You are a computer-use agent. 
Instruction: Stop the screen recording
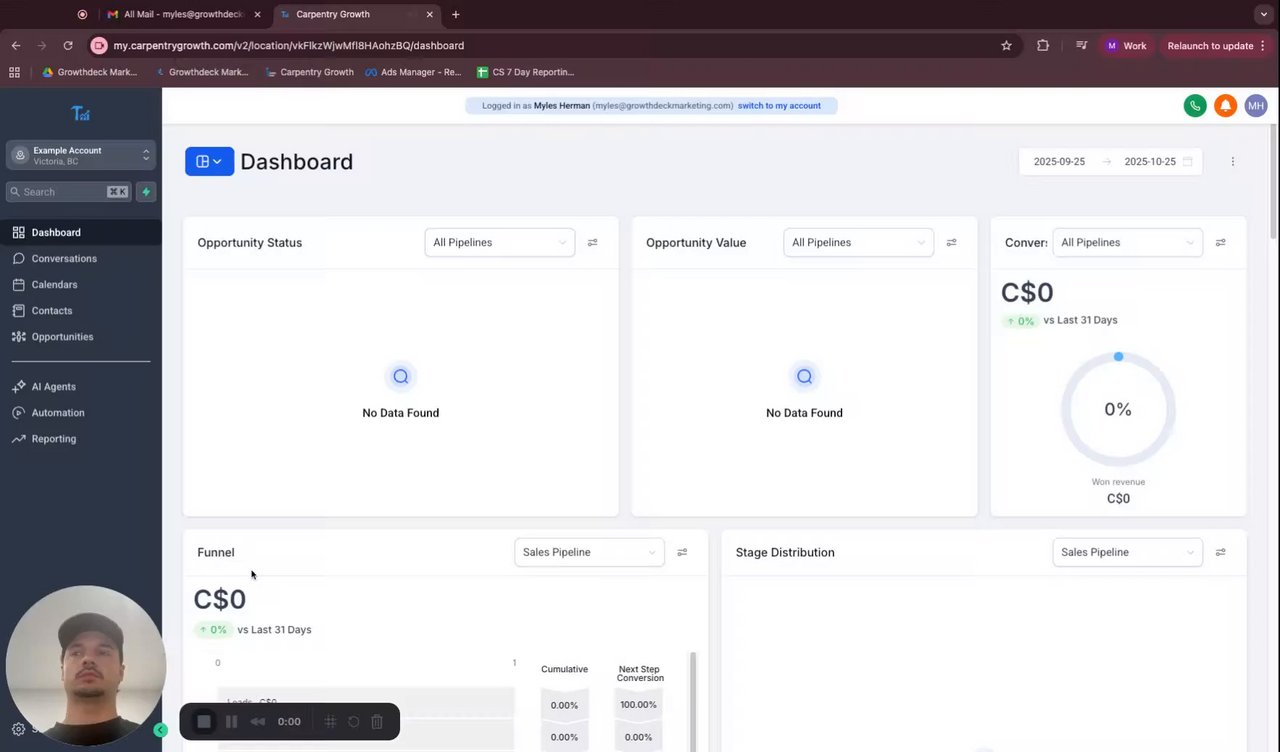click(x=204, y=721)
